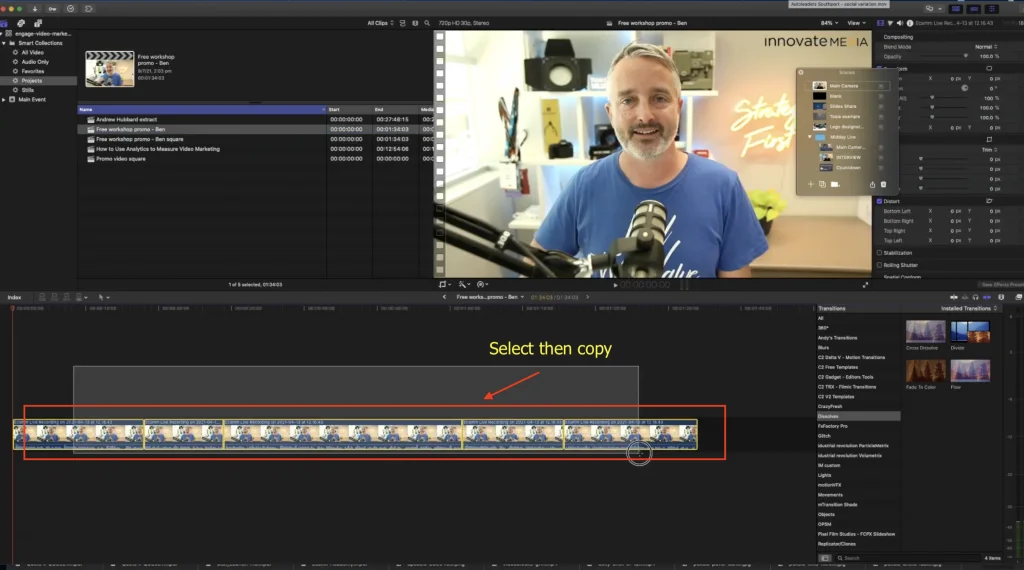Open the Blend Mode Normal dropdown
This screenshot has height=570, width=1024.
coord(986,47)
